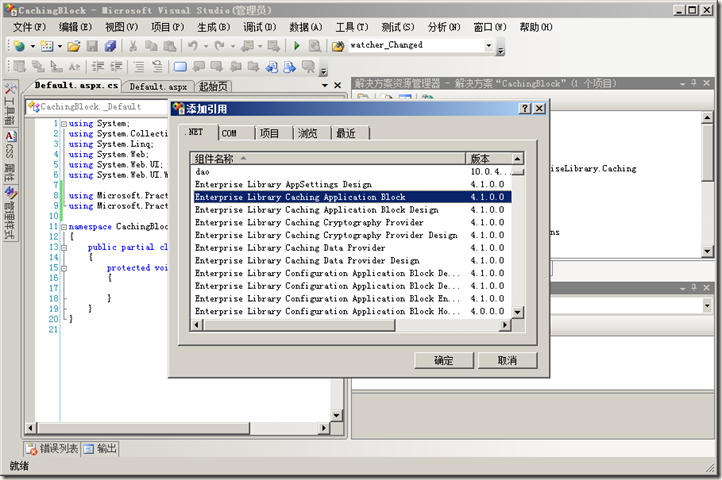Click the Display Object Member List icon
Screen dimensions: 722x480
[x=19, y=67]
